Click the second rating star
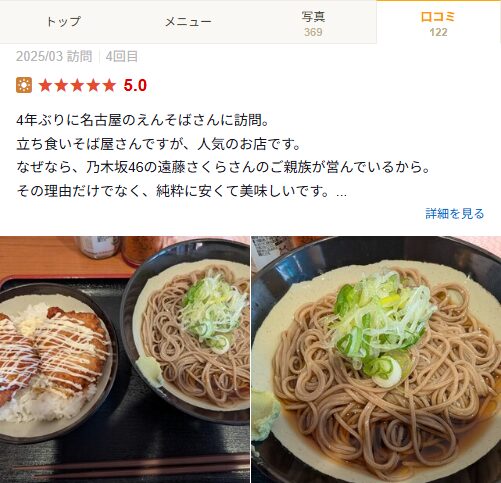This screenshot has height=483, width=501. (61, 85)
